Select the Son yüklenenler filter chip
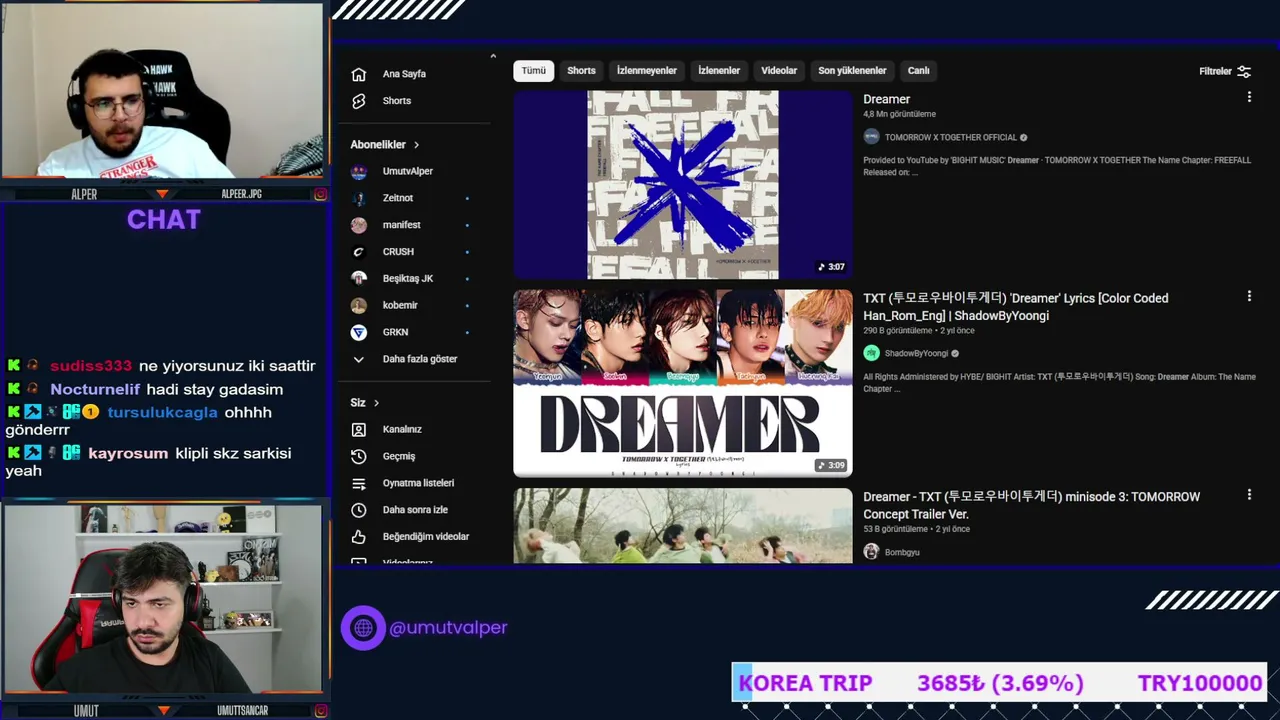 (x=852, y=71)
